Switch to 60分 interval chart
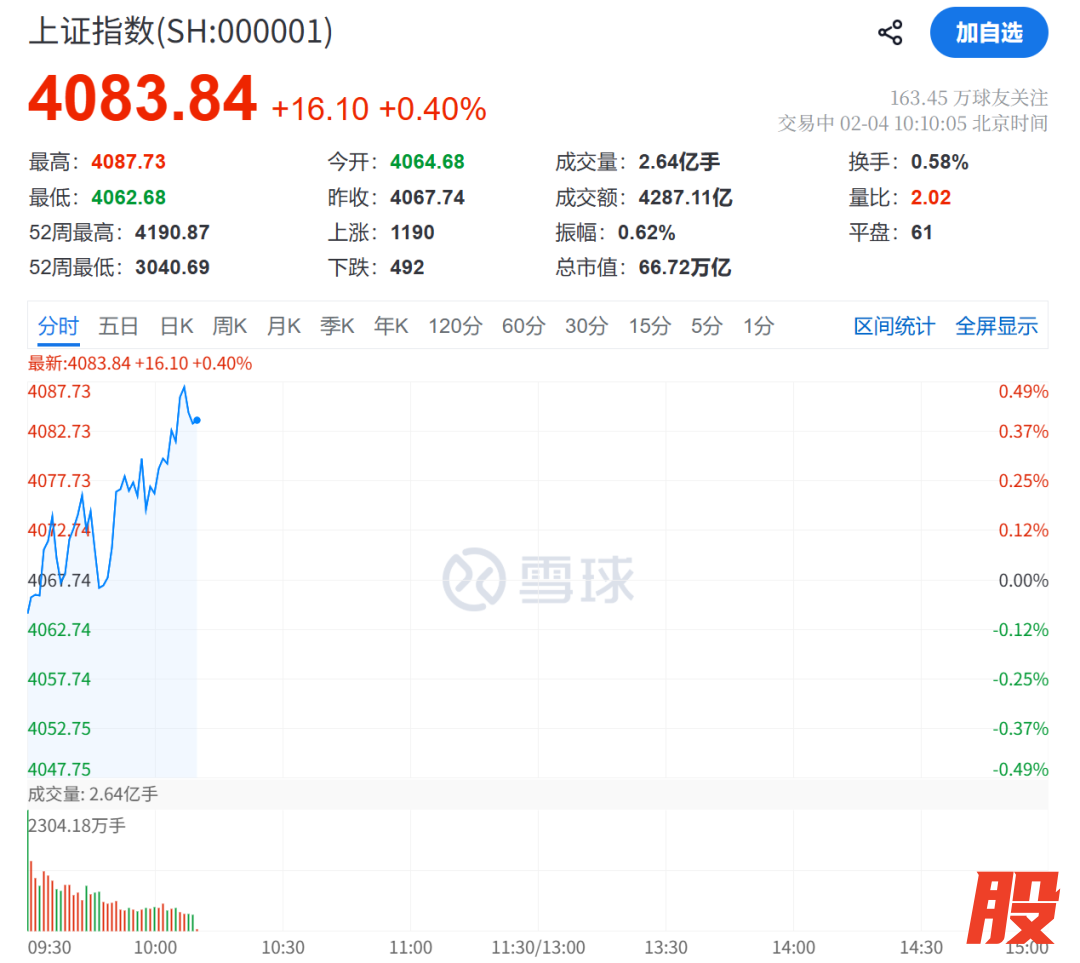Viewport: 1080px width, 963px height. click(x=523, y=326)
